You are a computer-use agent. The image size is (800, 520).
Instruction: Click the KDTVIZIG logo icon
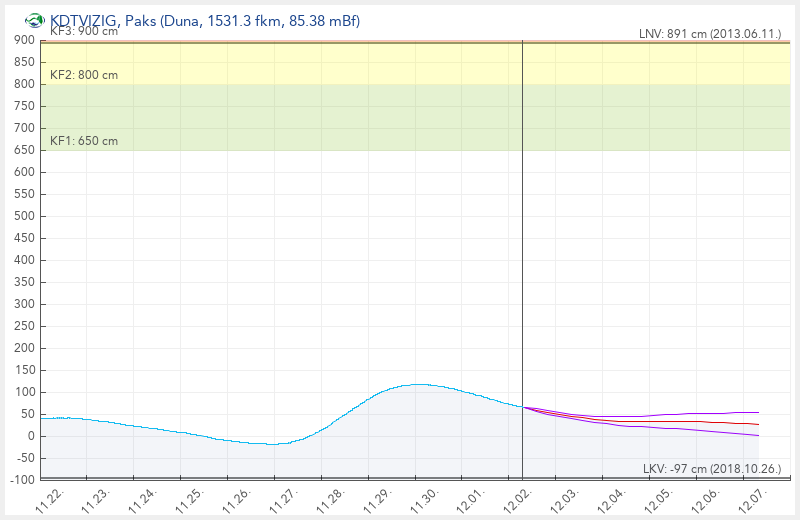tap(35, 20)
